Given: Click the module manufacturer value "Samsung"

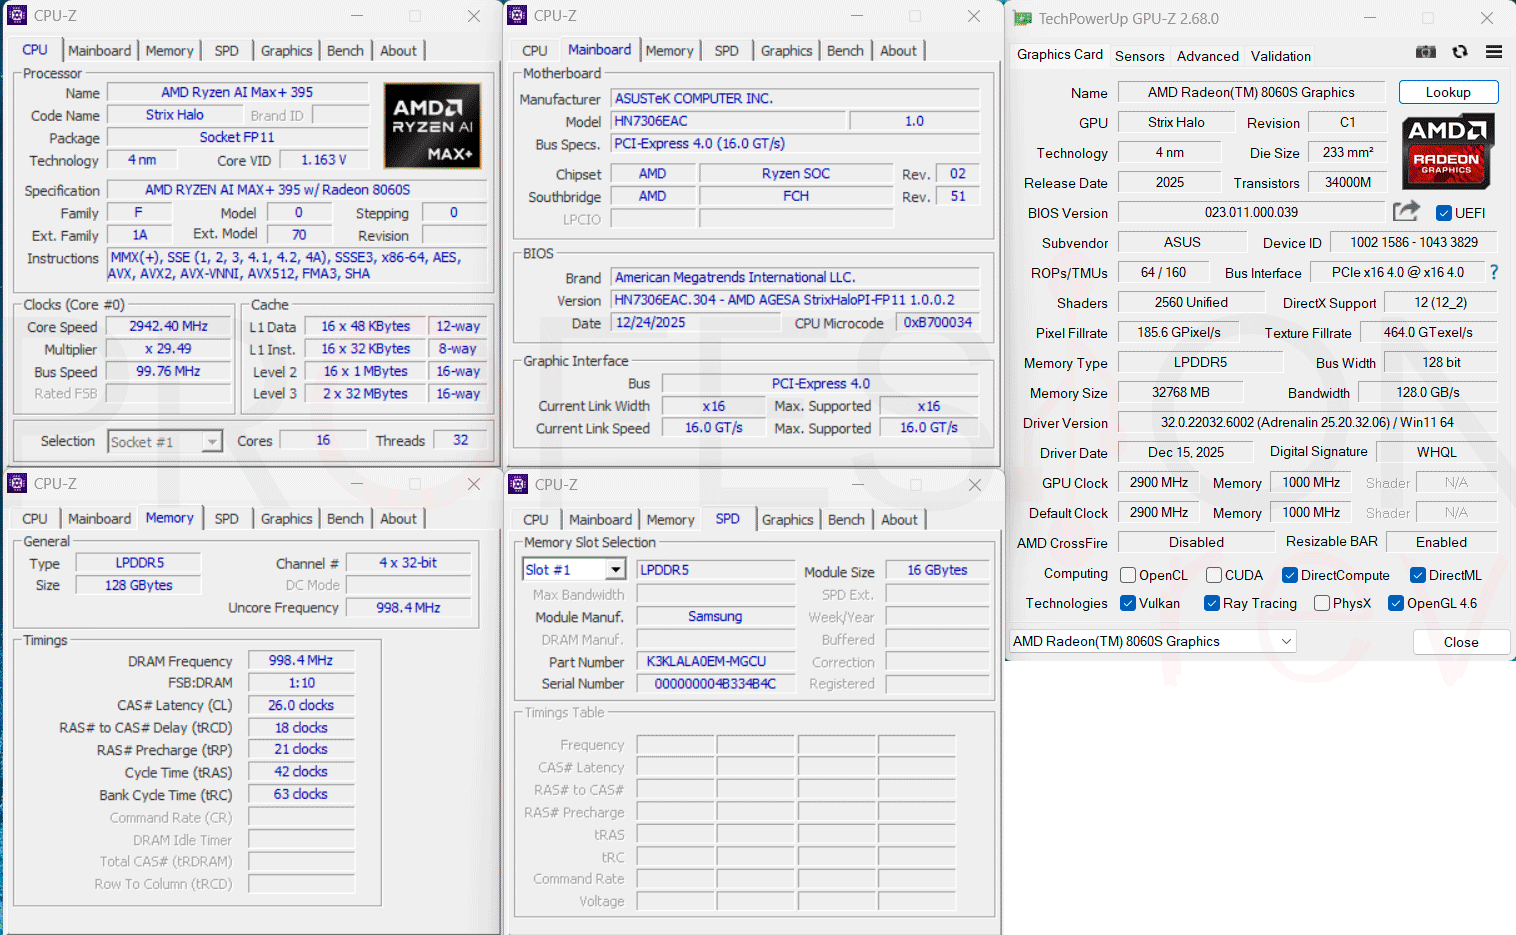Looking at the screenshot, I should [x=715, y=617].
